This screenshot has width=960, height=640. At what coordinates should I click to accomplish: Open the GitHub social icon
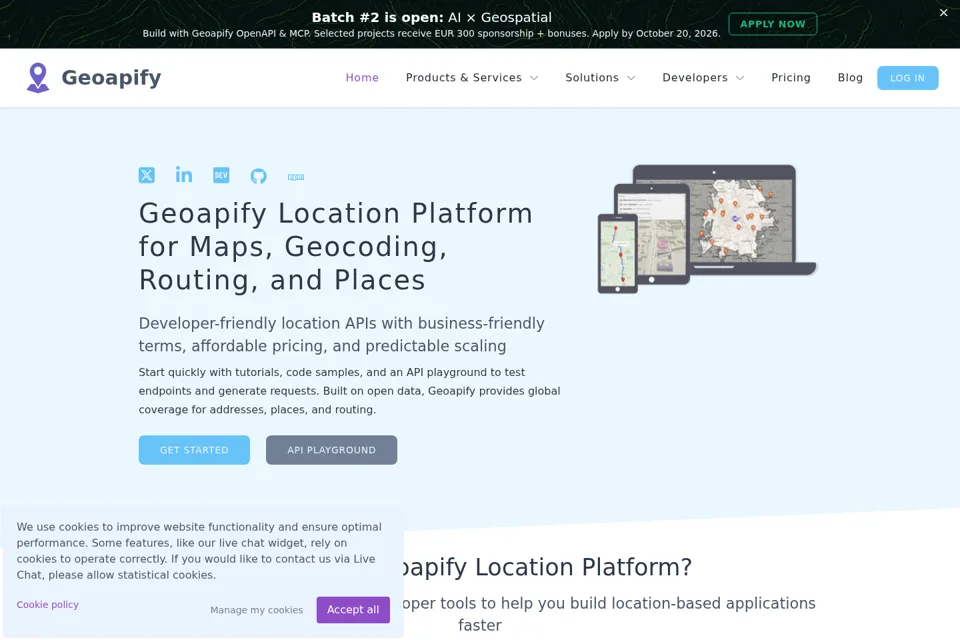point(258,176)
